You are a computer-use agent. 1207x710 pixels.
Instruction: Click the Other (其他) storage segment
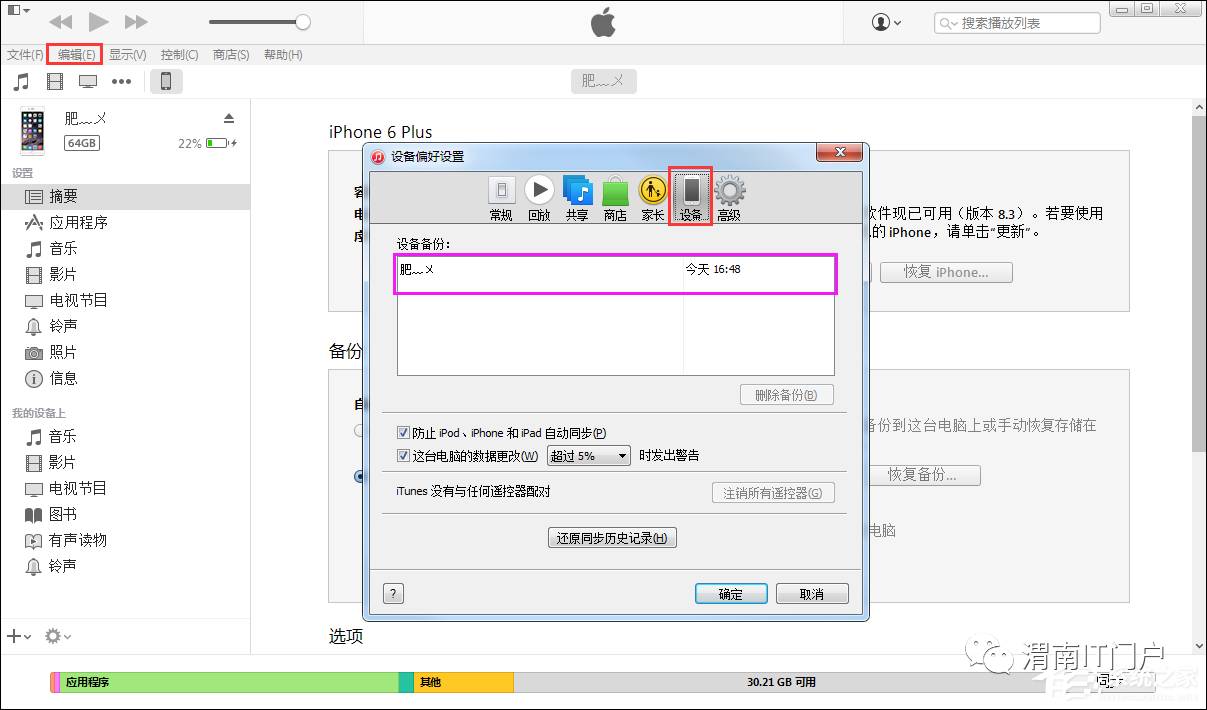coord(463,682)
